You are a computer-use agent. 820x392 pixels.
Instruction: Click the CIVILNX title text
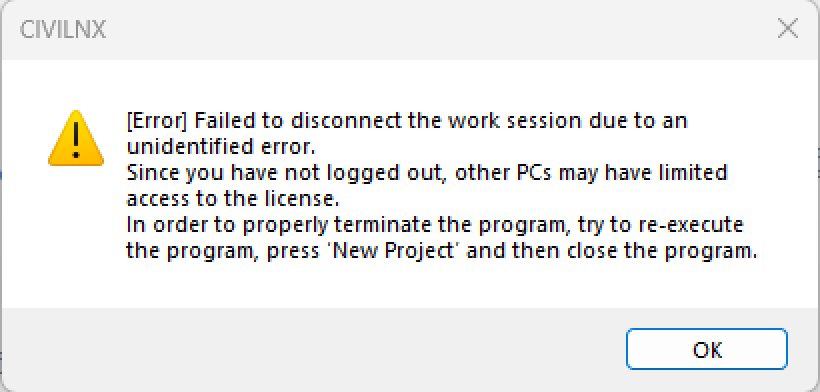click(x=63, y=30)
